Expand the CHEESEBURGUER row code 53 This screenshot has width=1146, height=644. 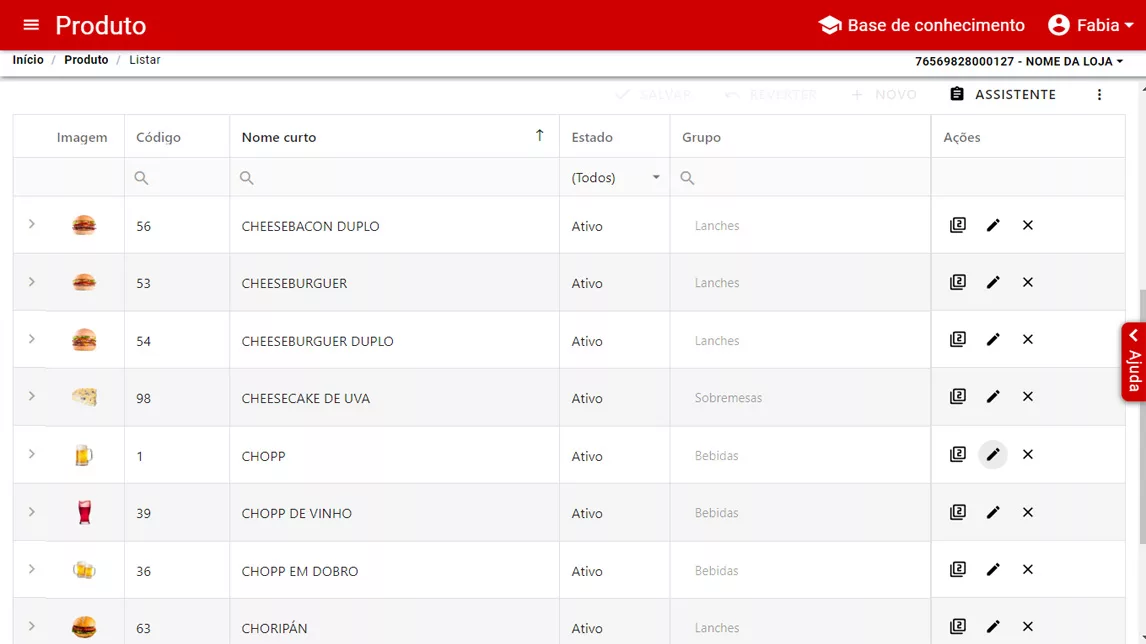click(x=31, y=281)
